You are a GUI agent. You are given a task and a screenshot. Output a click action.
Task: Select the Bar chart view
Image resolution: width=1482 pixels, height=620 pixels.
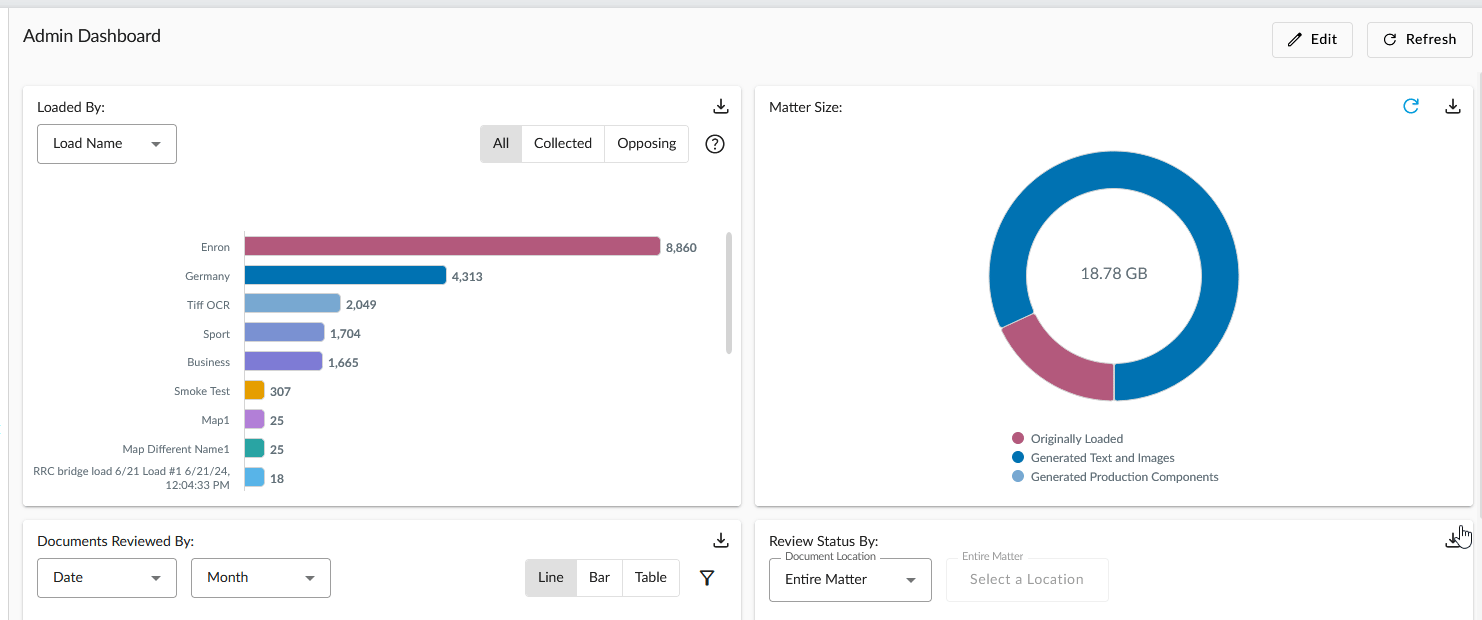(599, 577)
